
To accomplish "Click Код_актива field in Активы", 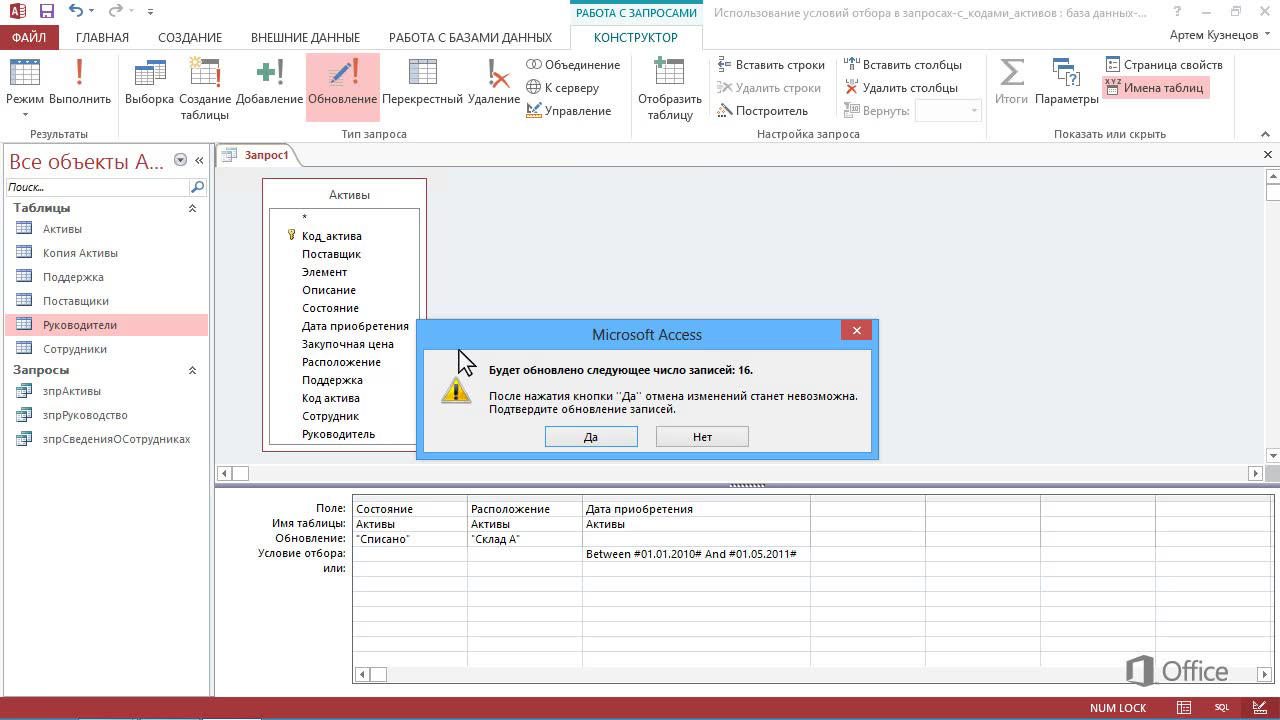I will point(332,236).
